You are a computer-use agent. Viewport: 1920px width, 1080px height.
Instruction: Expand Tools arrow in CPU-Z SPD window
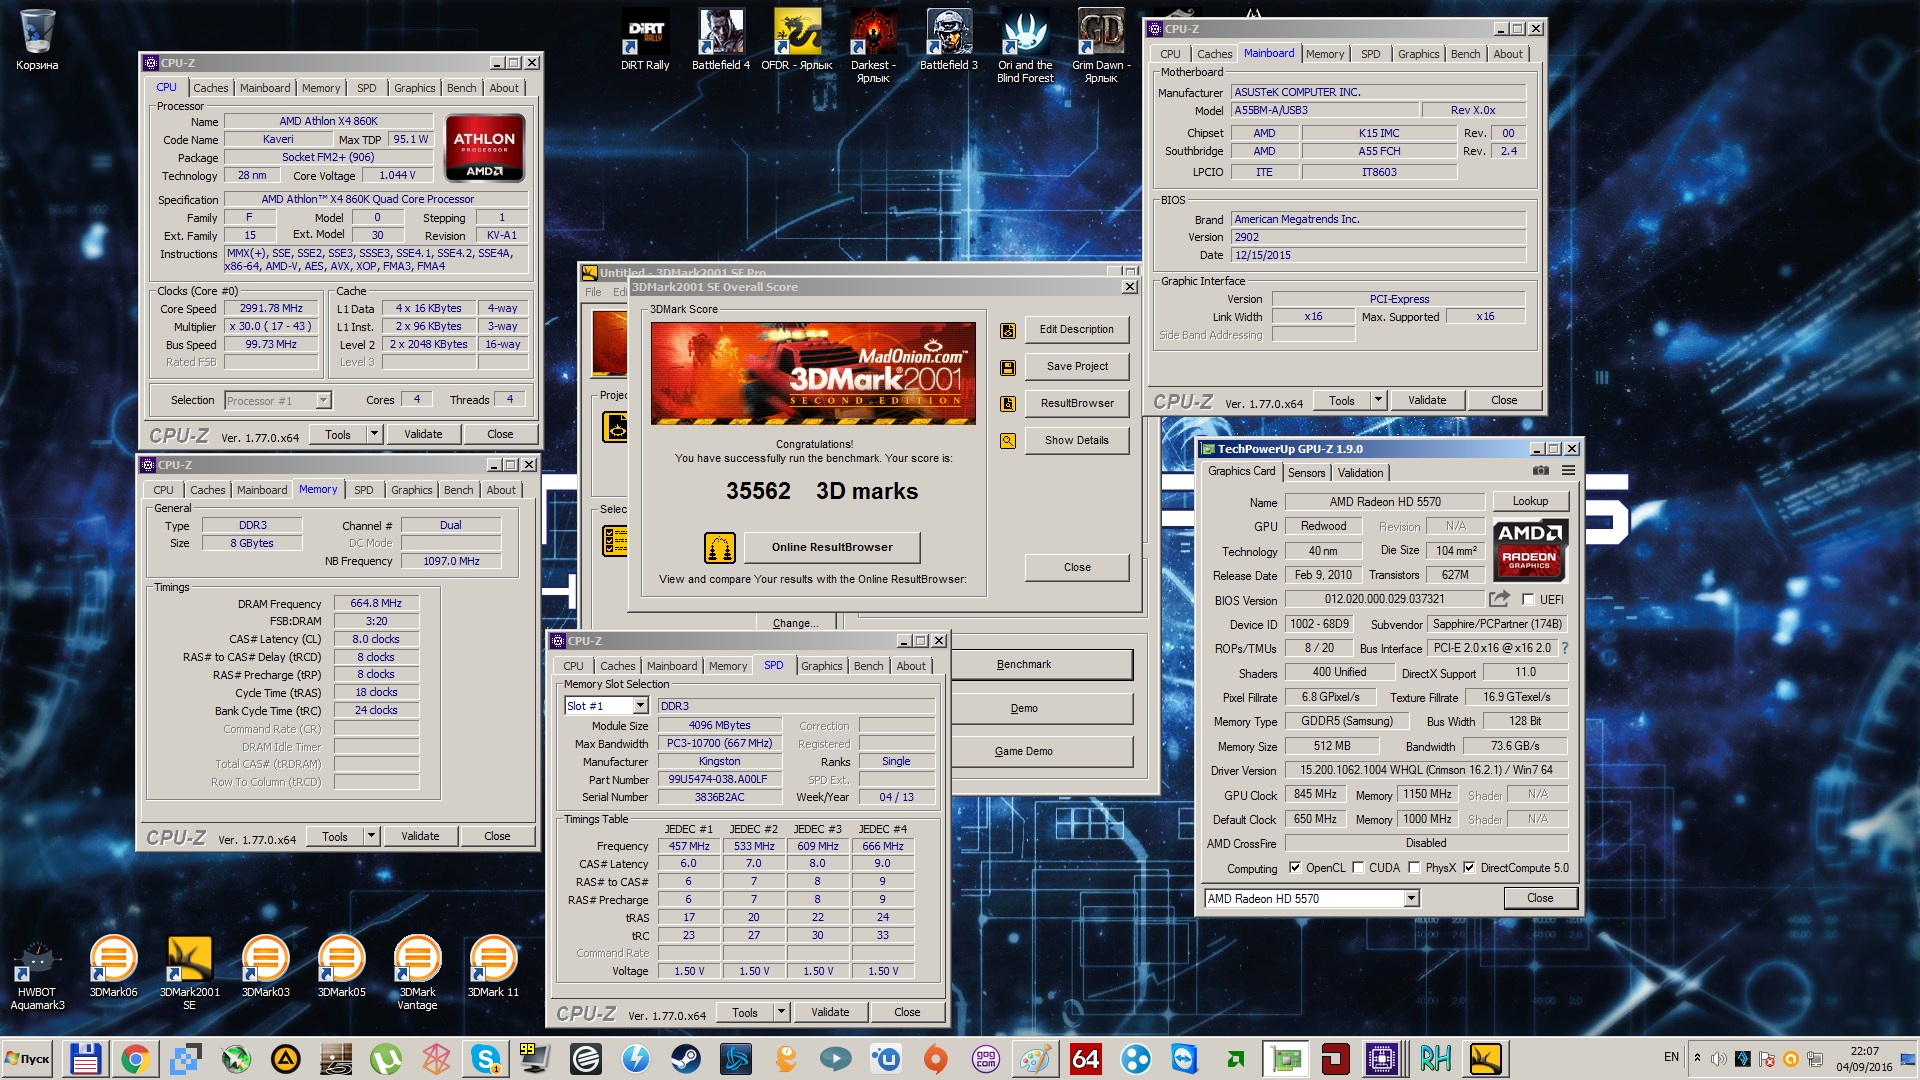click(x=782, y=1012)
